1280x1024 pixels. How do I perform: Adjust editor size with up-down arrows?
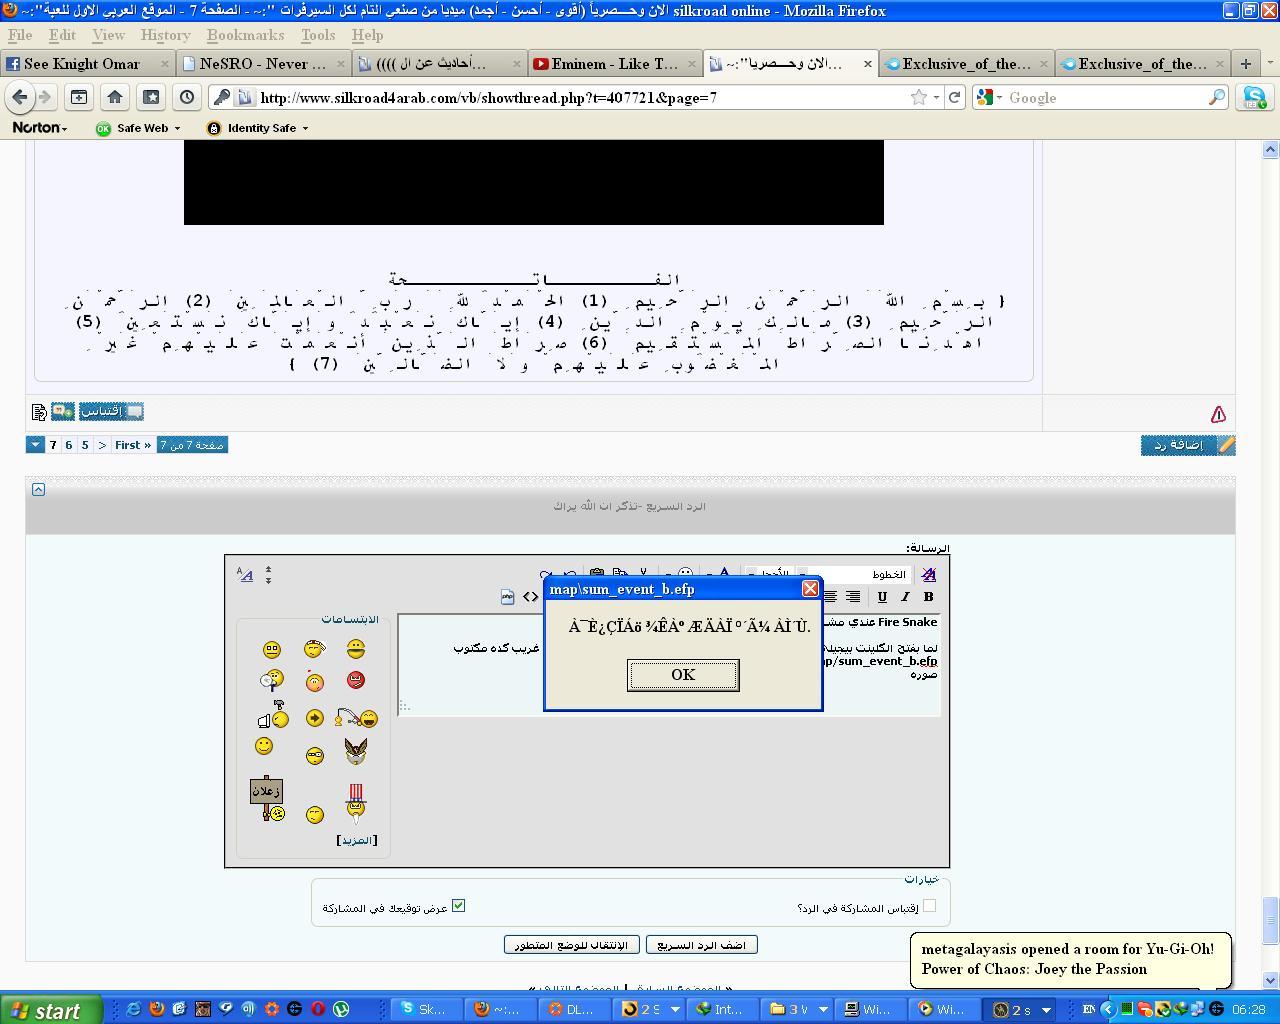click(x=268, y=574)
